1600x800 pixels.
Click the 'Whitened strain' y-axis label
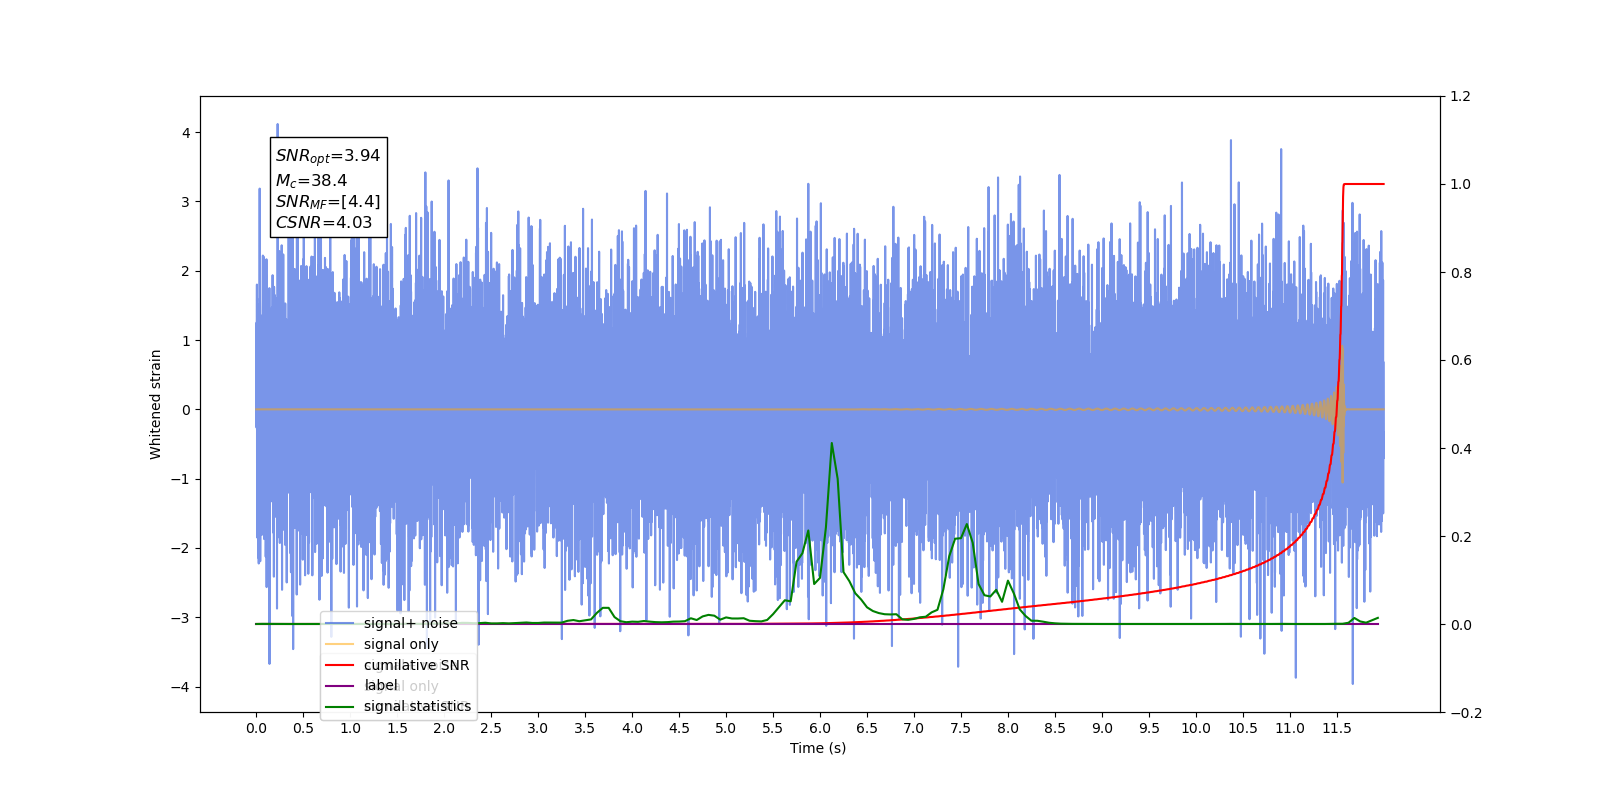(x=155, y=404)
